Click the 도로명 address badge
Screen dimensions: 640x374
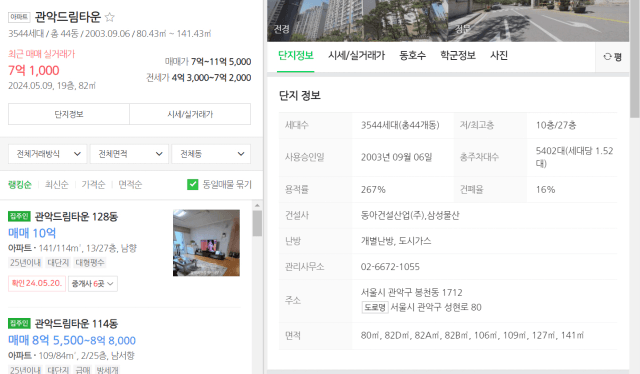click(375, 307)
